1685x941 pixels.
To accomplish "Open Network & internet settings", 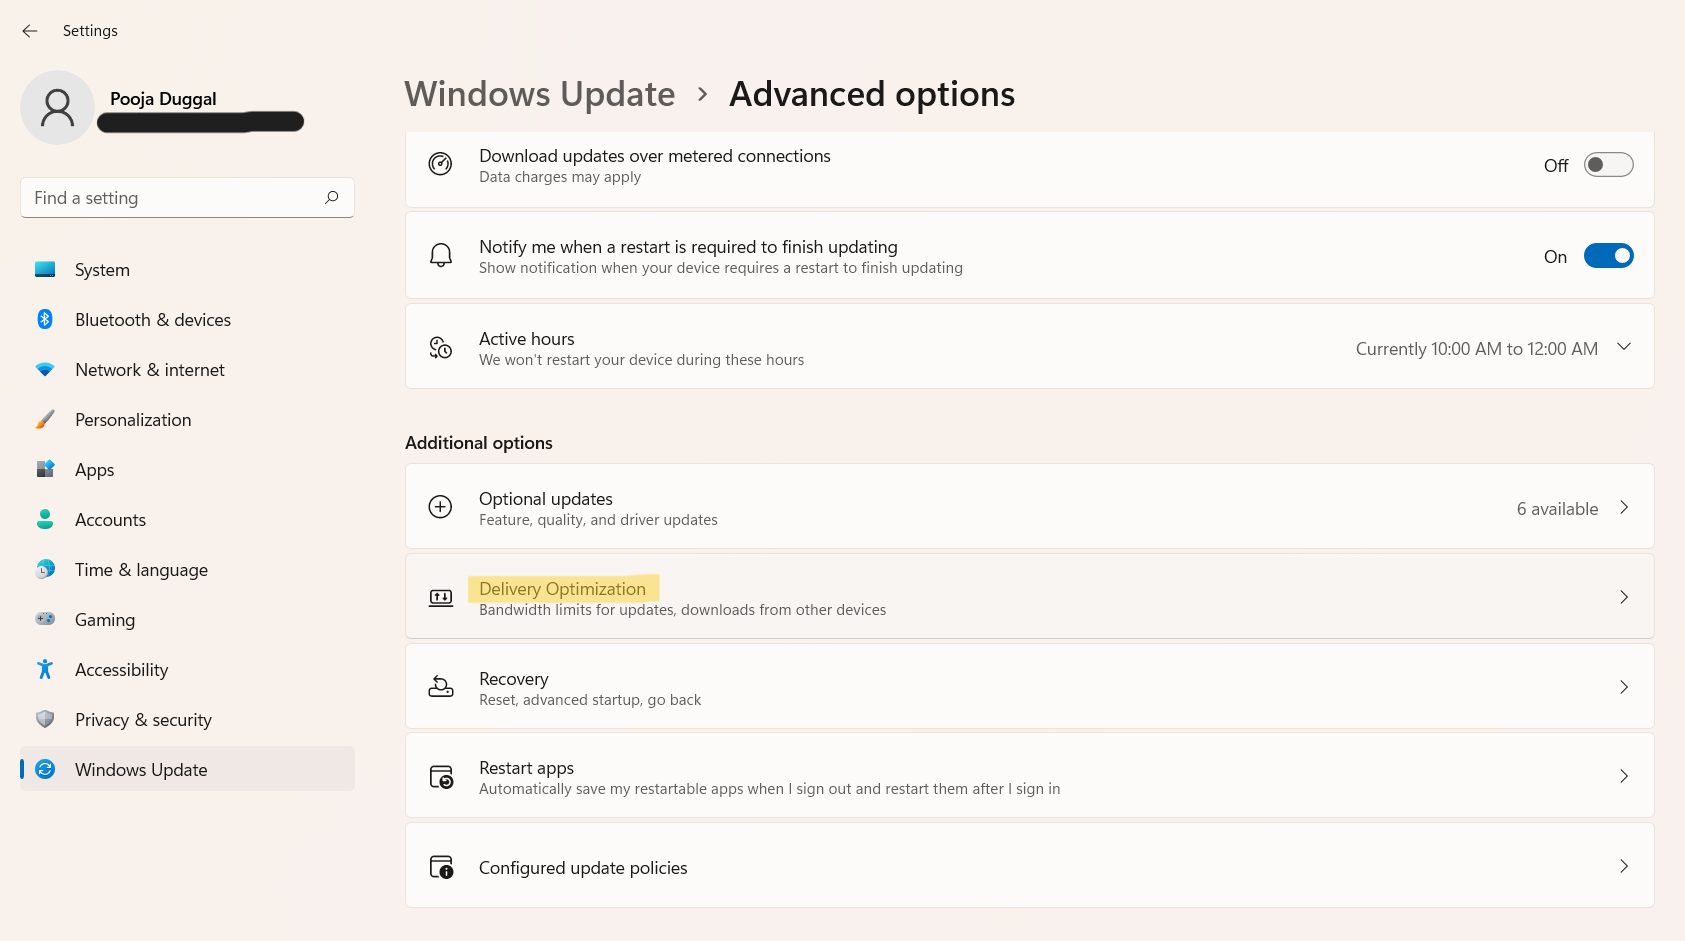I will (x=150, y=370).
